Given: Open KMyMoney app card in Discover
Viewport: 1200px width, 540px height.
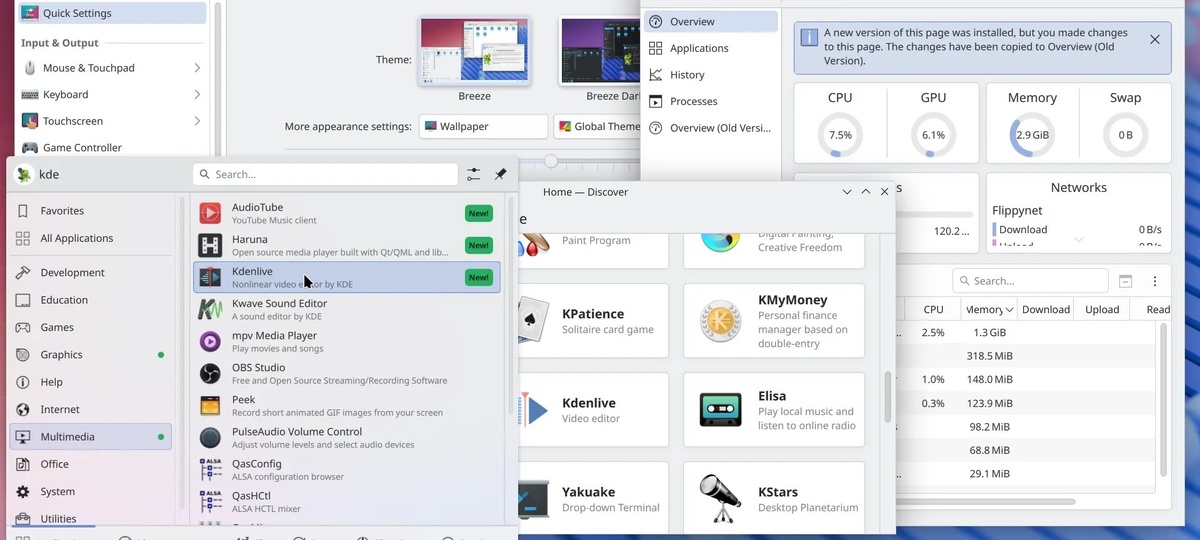Looking at the screenshot, I should (x=774, y=321).
